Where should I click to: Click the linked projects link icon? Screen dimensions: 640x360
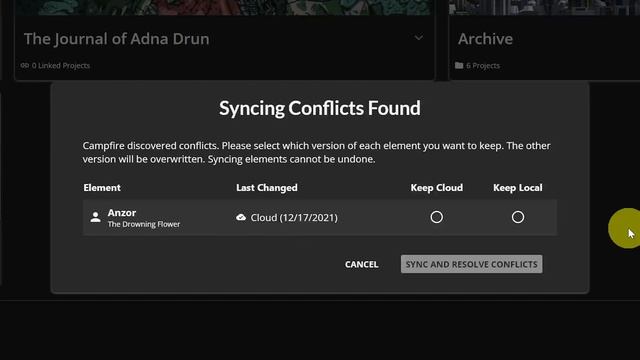[25, 65]
